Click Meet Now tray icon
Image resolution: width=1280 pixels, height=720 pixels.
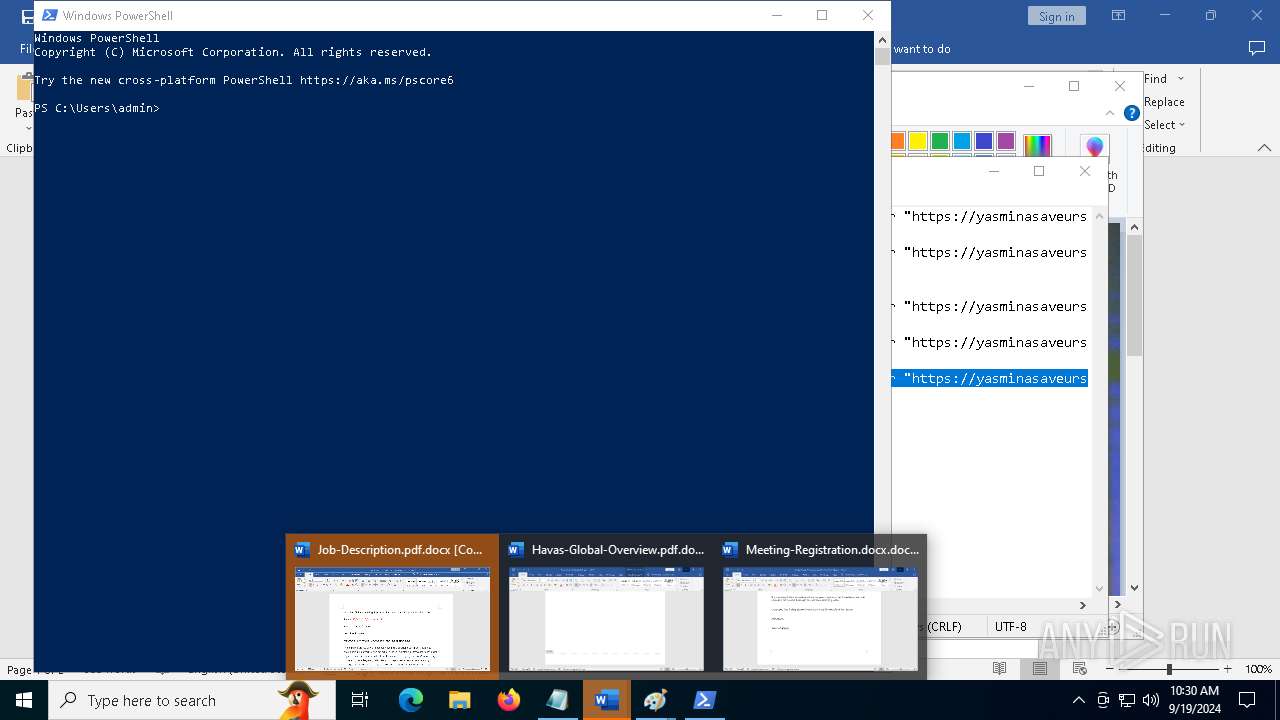pyautogui.click(x=1102, y=700)
